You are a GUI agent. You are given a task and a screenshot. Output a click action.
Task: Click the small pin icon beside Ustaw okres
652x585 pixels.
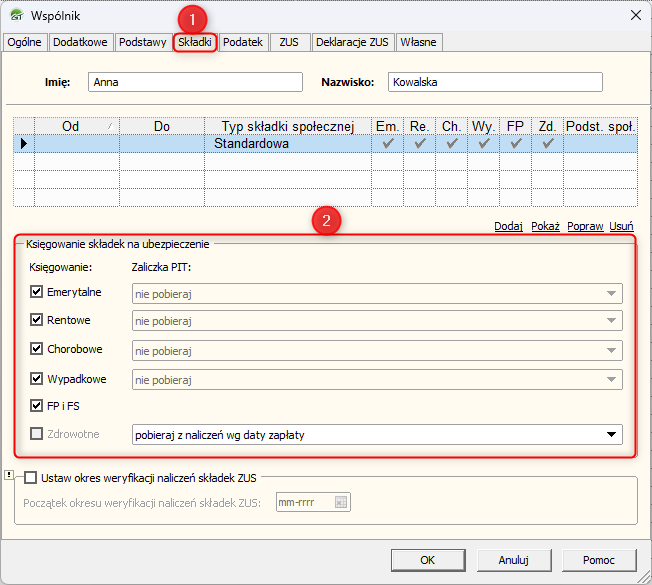9,476
